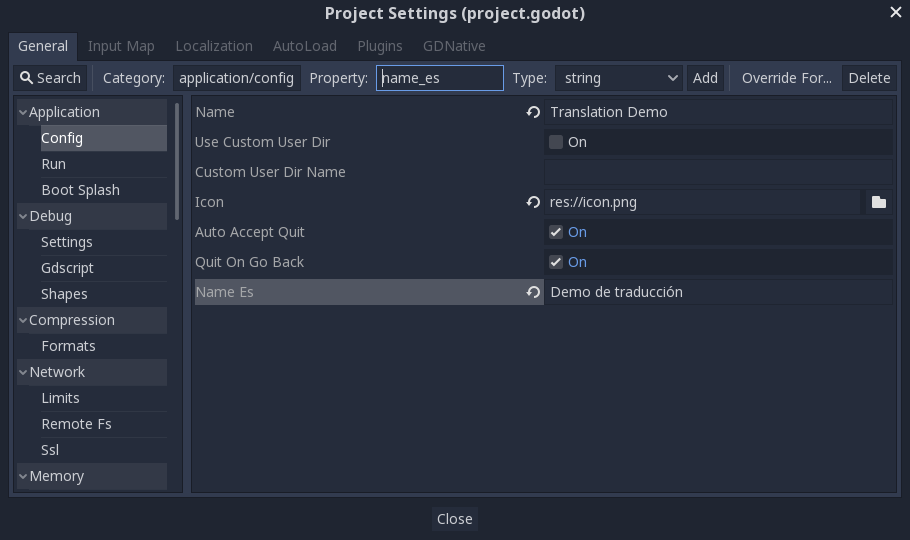
Task: Collapse the Application tree section
Action: tap(22, 112)
